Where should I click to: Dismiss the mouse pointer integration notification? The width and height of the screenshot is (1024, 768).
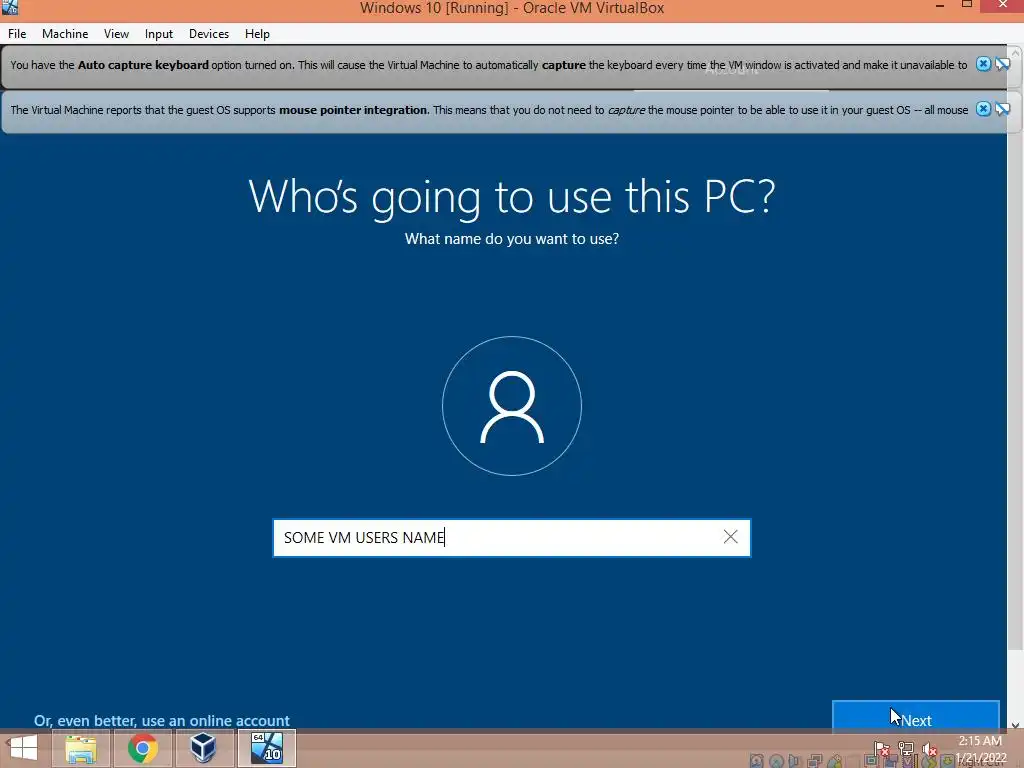(983, 109)
